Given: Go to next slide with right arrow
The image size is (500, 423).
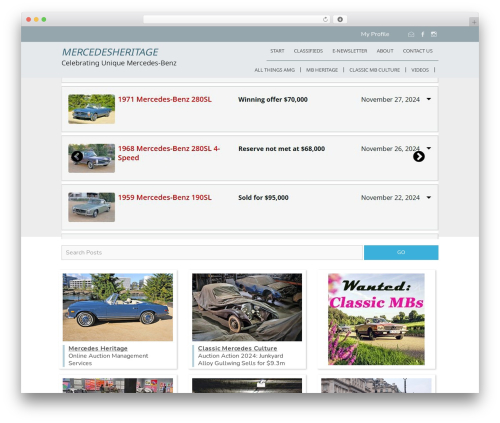Looking at the screenshot, I should pyautogui.click(x=419, y=156).
